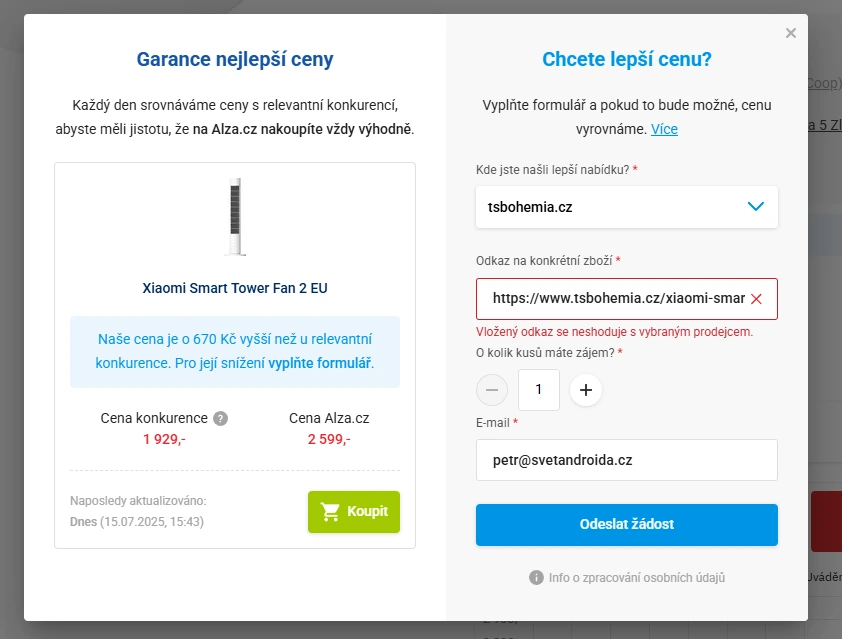
Task: Open Xiaomi Smart Tower Fan 2 EU title
Action: tap(235, 288)
